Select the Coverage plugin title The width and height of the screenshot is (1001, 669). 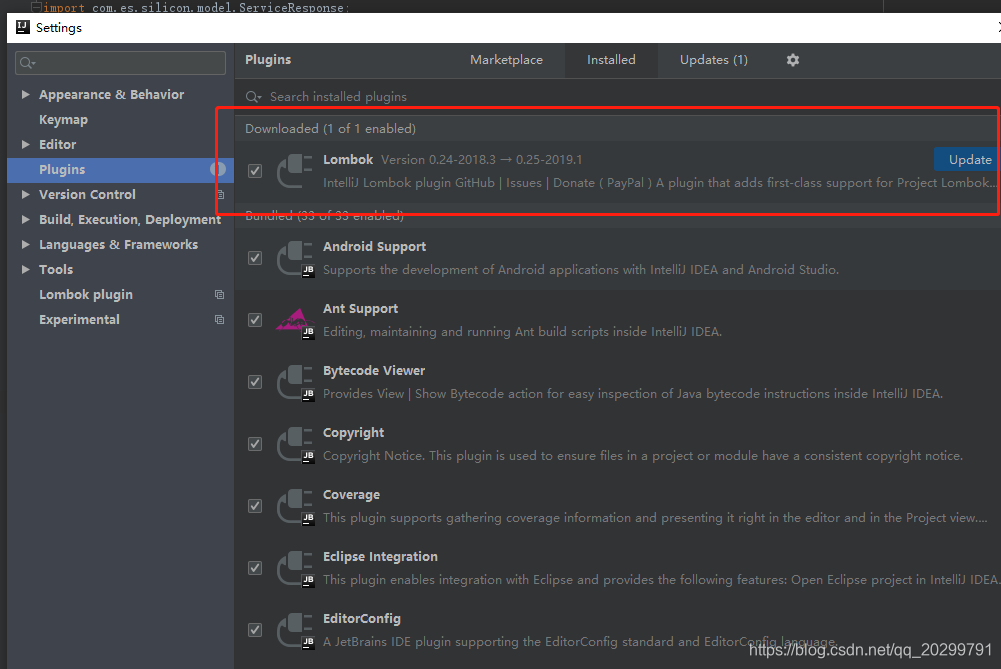(351, 494)
